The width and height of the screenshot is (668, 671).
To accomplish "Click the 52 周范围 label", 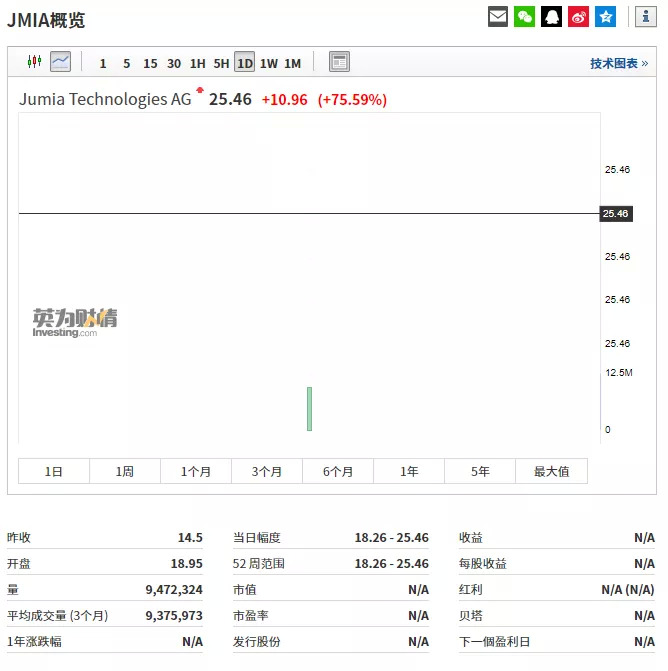I will tap(259, 564).
